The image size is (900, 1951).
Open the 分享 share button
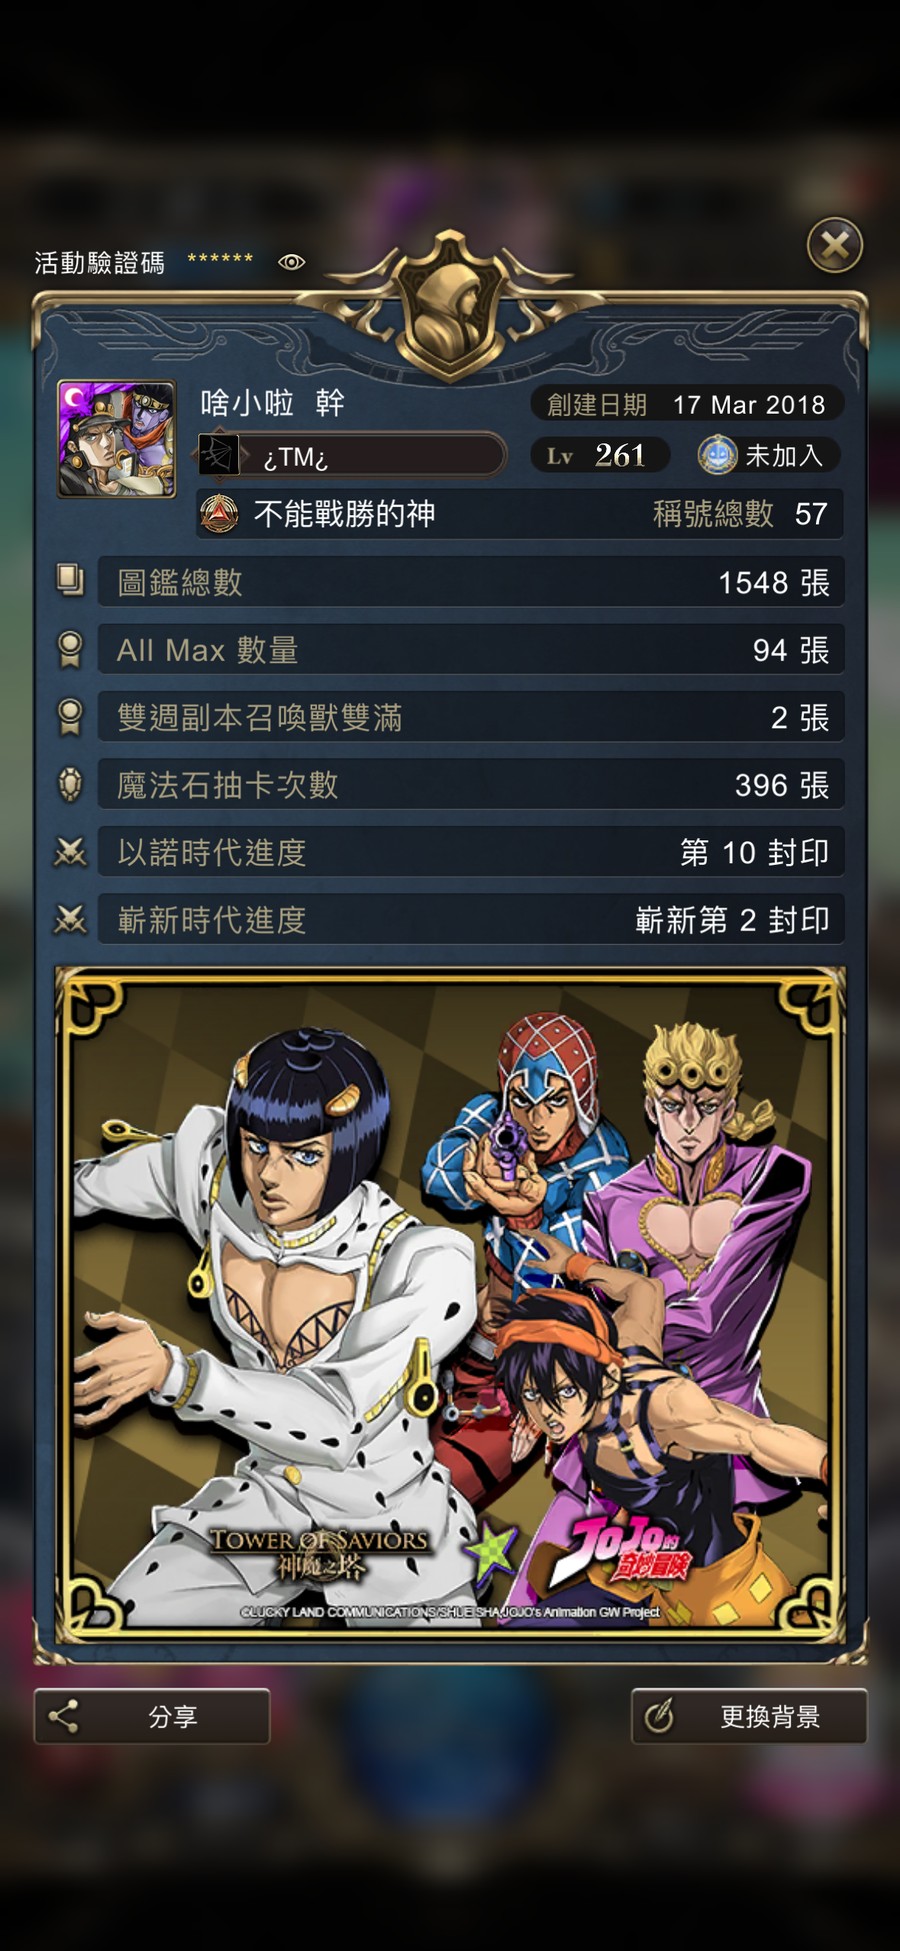(152, 1716)
